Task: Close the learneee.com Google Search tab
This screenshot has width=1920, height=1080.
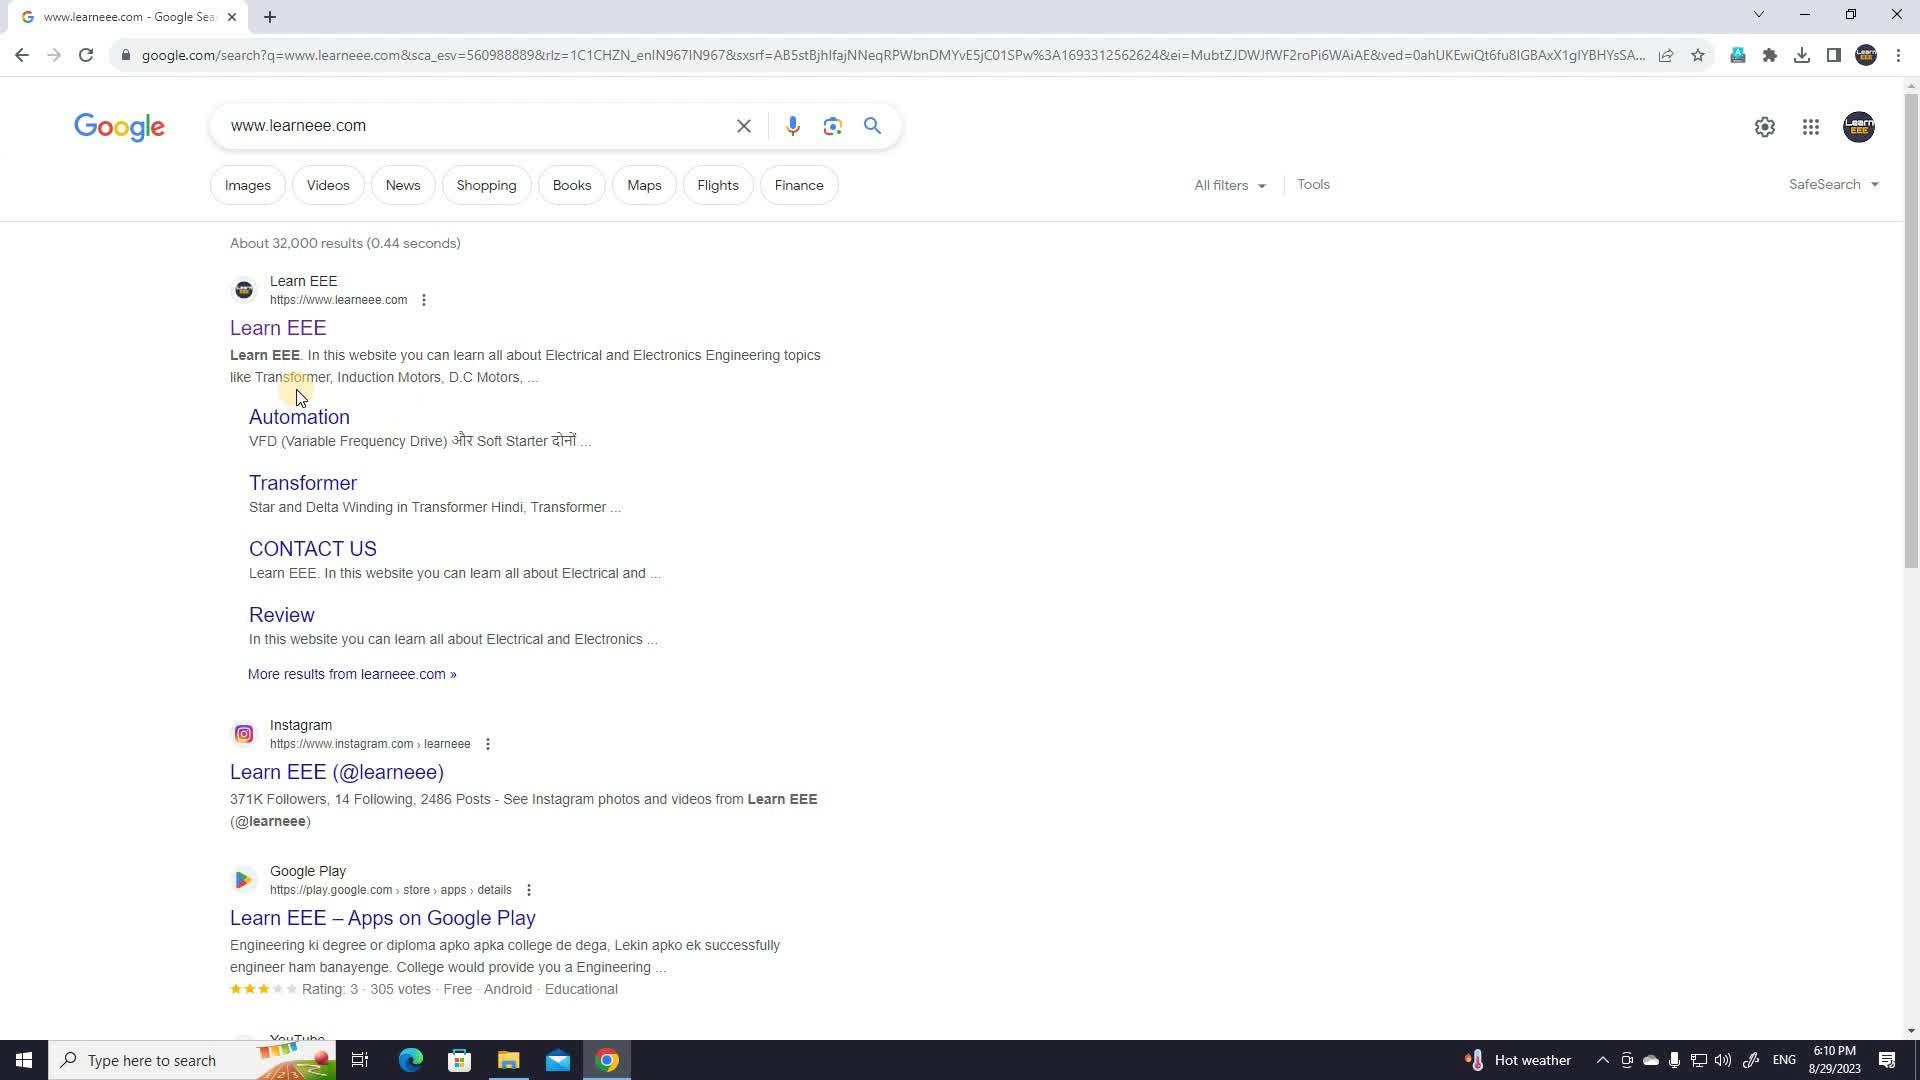Action: coord(232,17)
